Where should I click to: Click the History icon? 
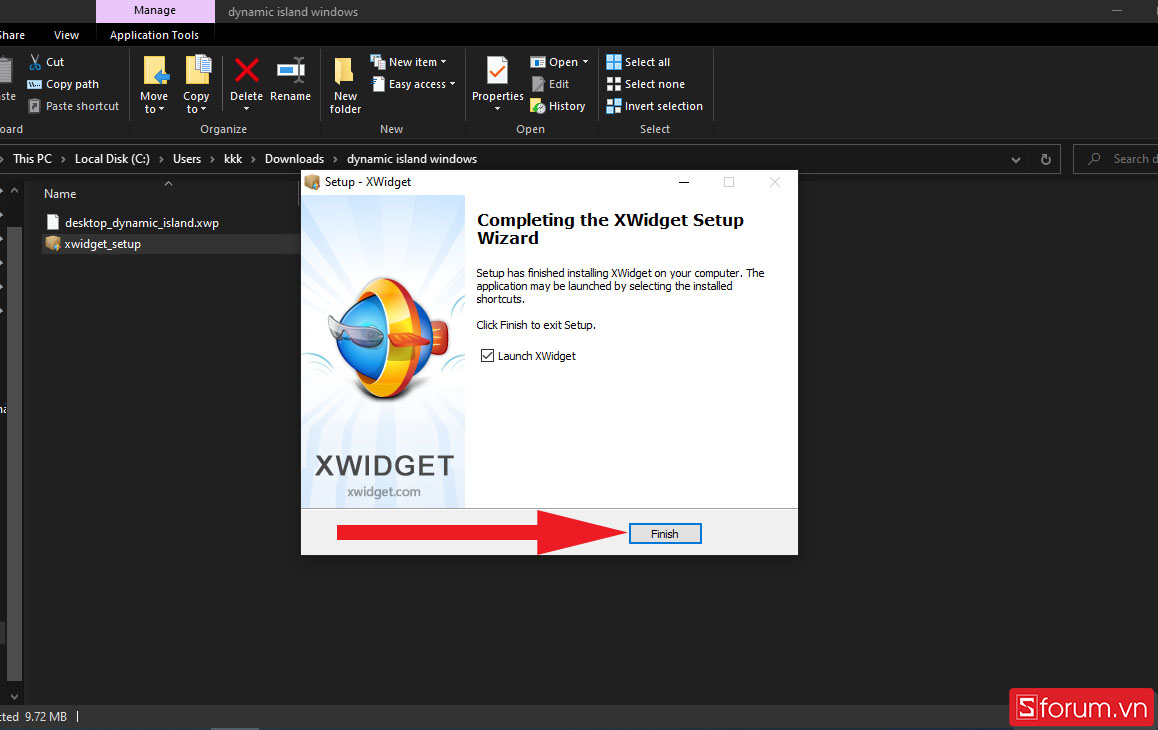pos(557,105)
